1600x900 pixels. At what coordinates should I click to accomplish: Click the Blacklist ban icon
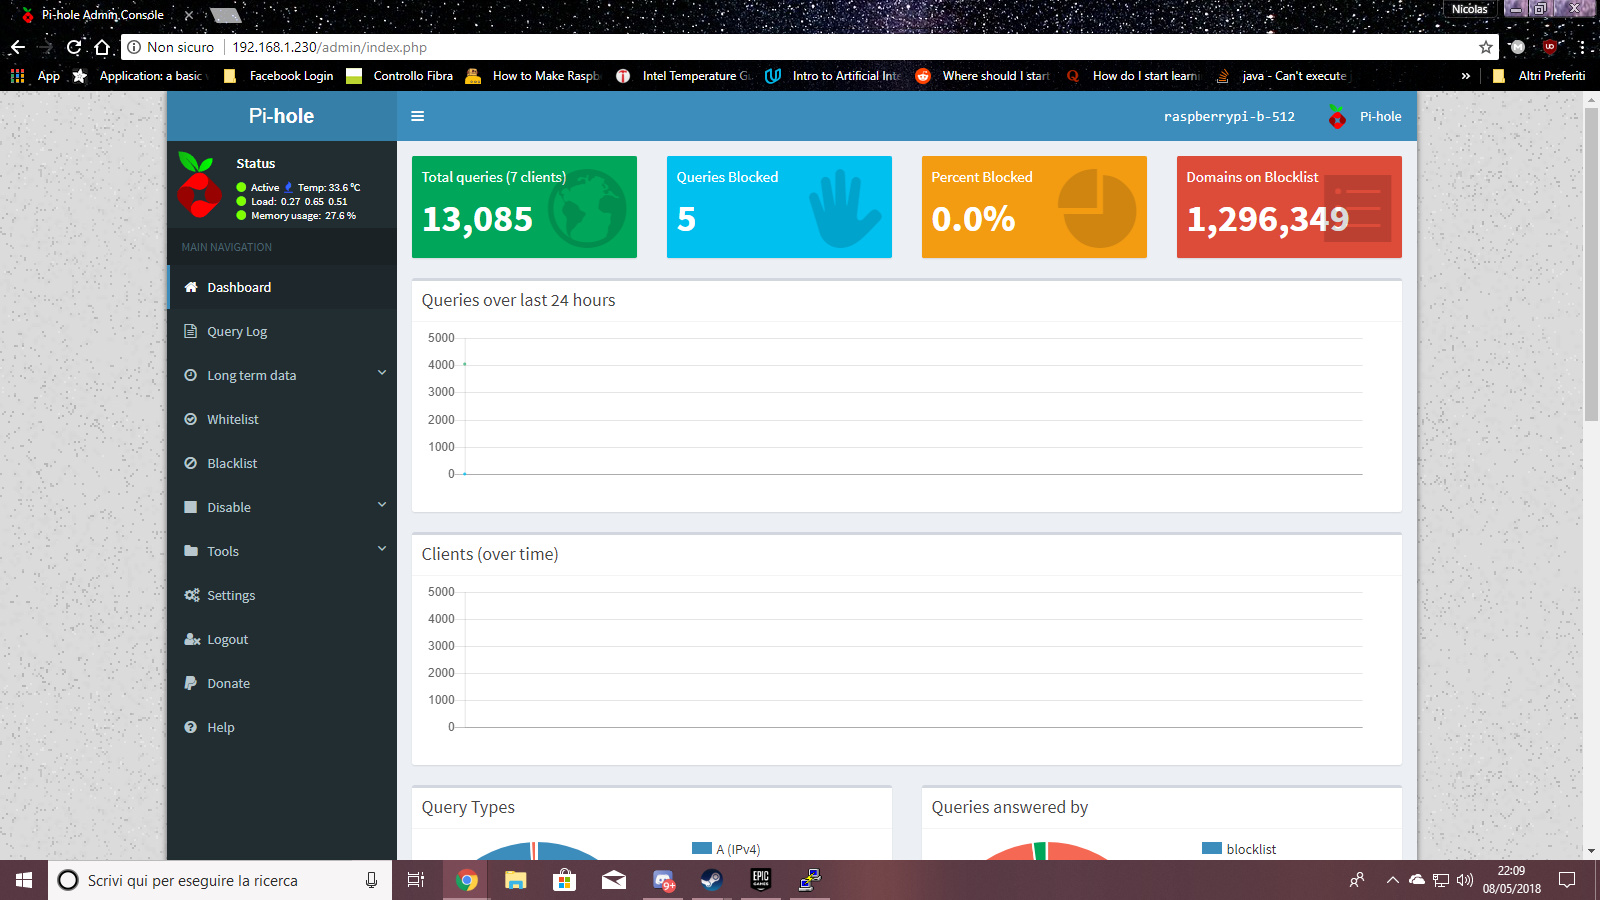190,463
